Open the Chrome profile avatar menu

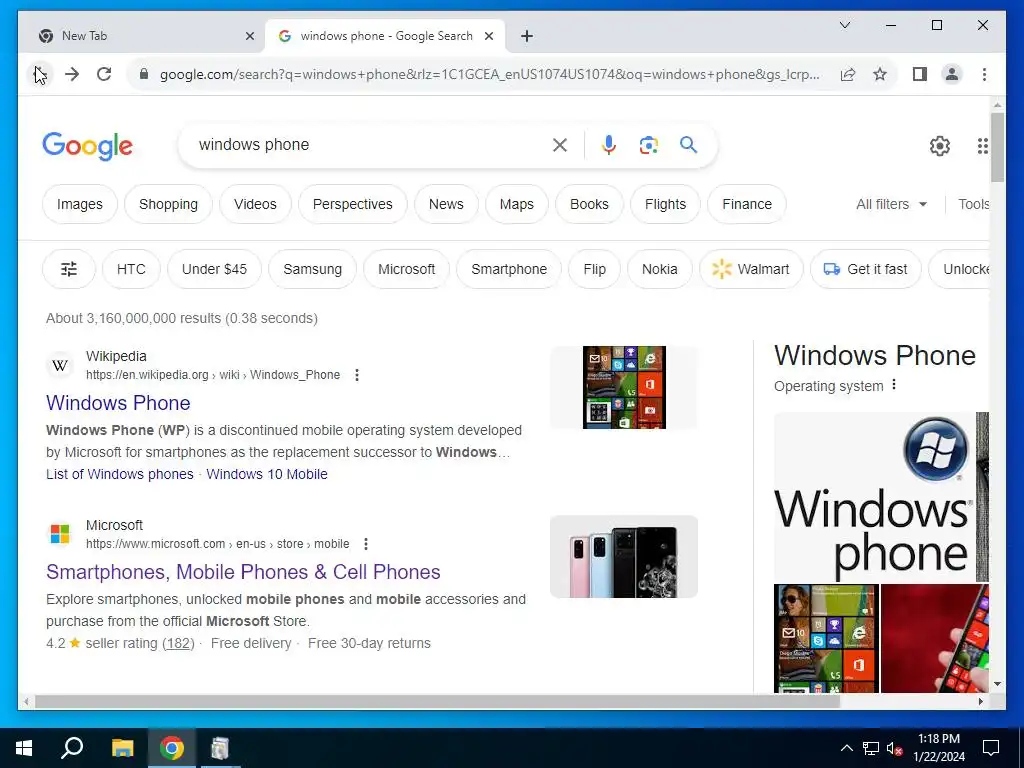[952, 74]
